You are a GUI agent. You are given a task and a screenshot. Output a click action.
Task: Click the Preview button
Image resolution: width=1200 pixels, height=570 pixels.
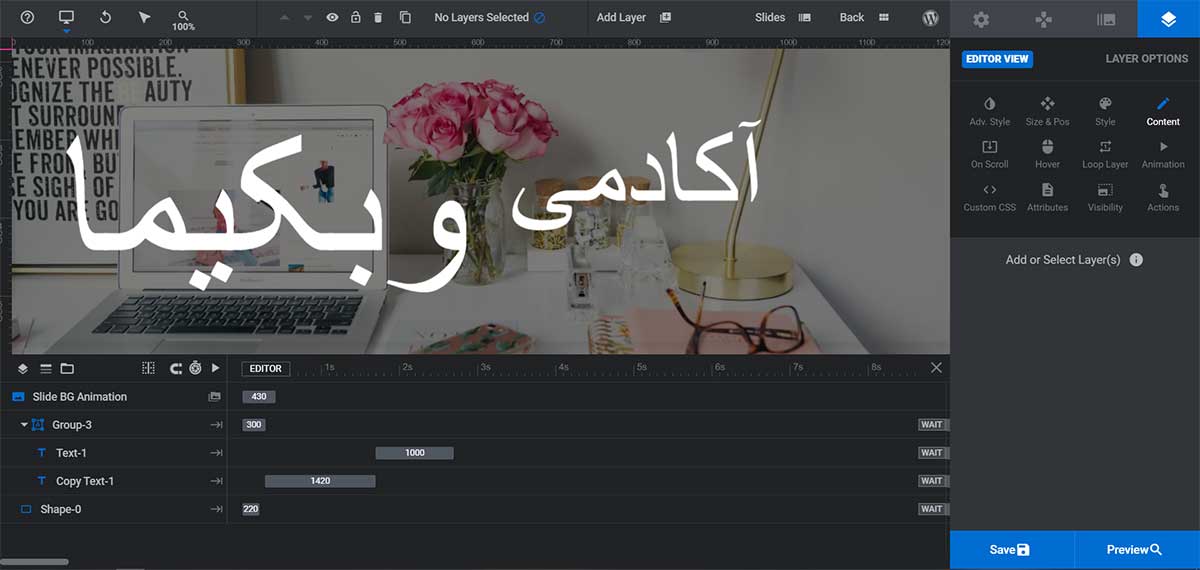1137,550
